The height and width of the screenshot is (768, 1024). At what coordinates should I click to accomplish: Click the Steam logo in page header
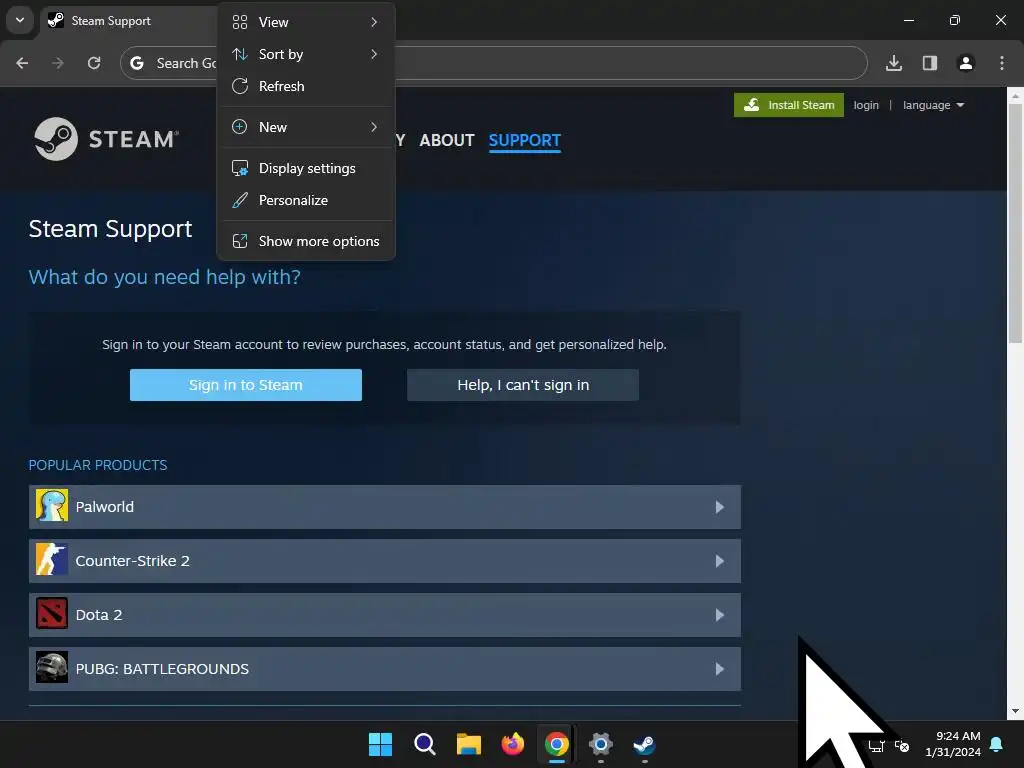point(106,138)
